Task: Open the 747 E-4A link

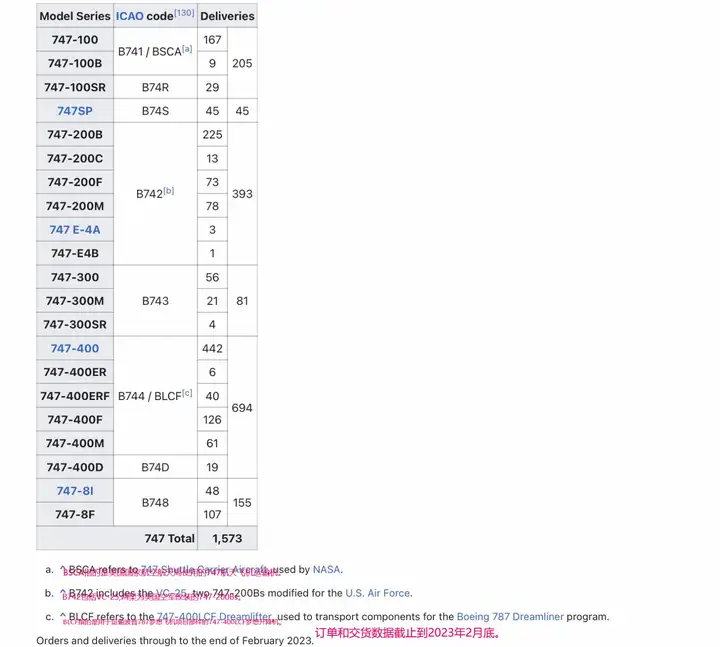Action: (x=75, y=230)
